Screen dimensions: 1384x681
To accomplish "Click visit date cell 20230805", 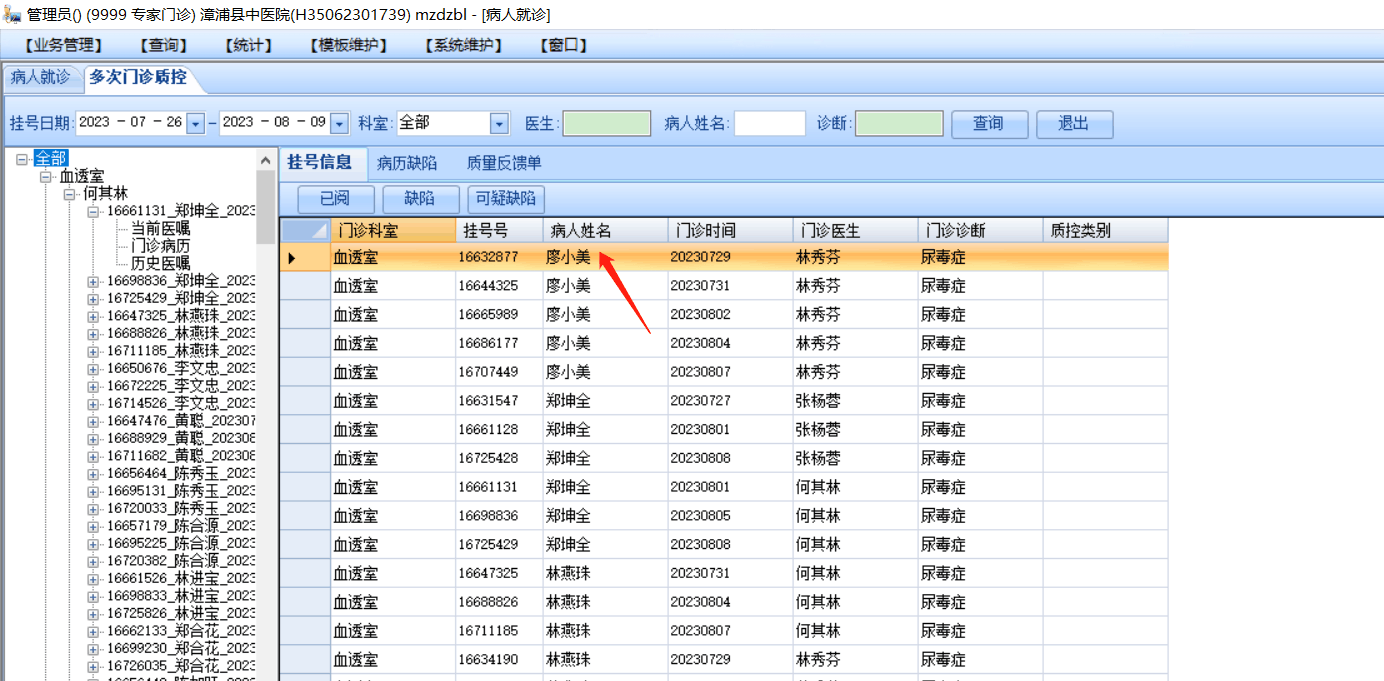I will pos(730,516).
